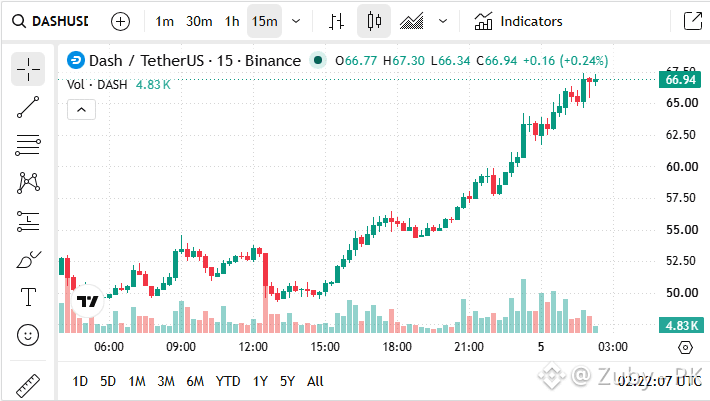Expand the time interval dropdown arrow

(x=296, y=21)
